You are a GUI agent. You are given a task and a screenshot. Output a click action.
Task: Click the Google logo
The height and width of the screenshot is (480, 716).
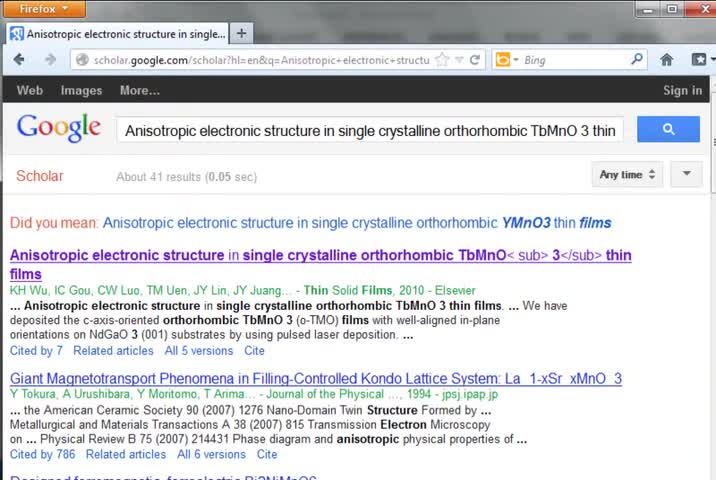point(58,128)
